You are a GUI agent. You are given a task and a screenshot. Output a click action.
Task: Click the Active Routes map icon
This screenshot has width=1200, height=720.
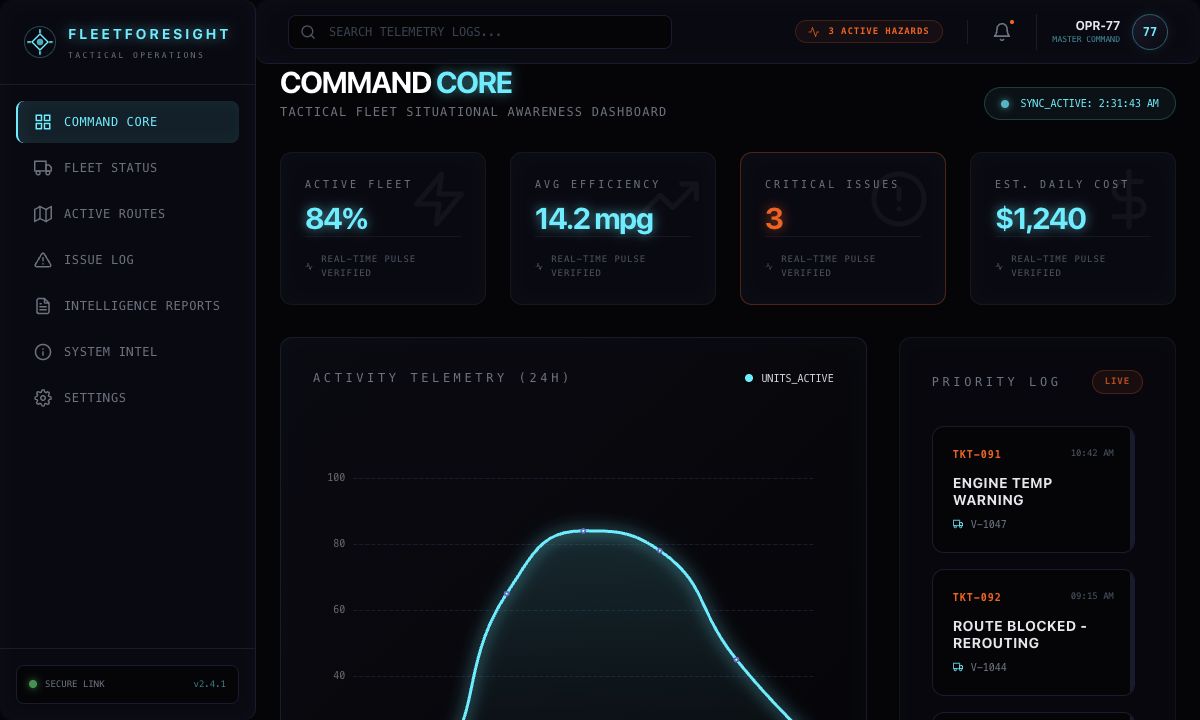point(43,214)
